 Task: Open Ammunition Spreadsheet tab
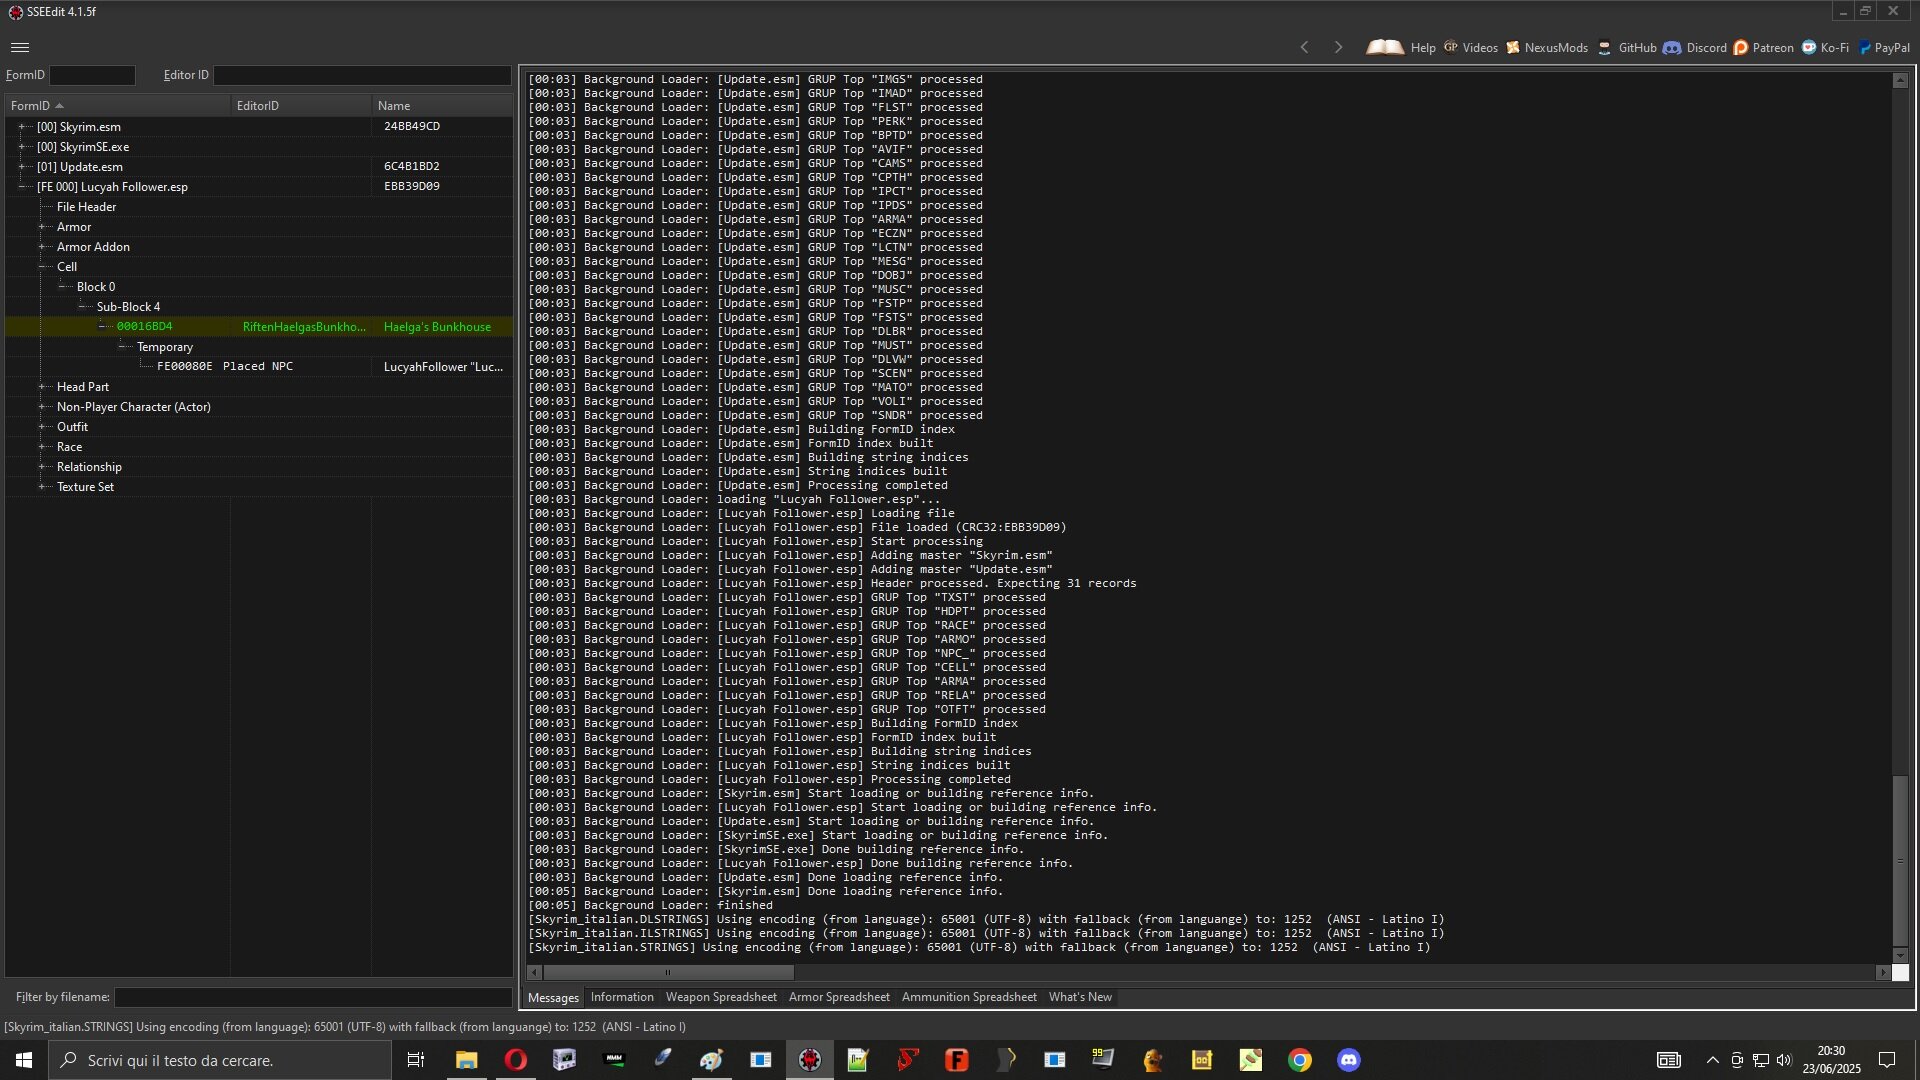(969, 997)
